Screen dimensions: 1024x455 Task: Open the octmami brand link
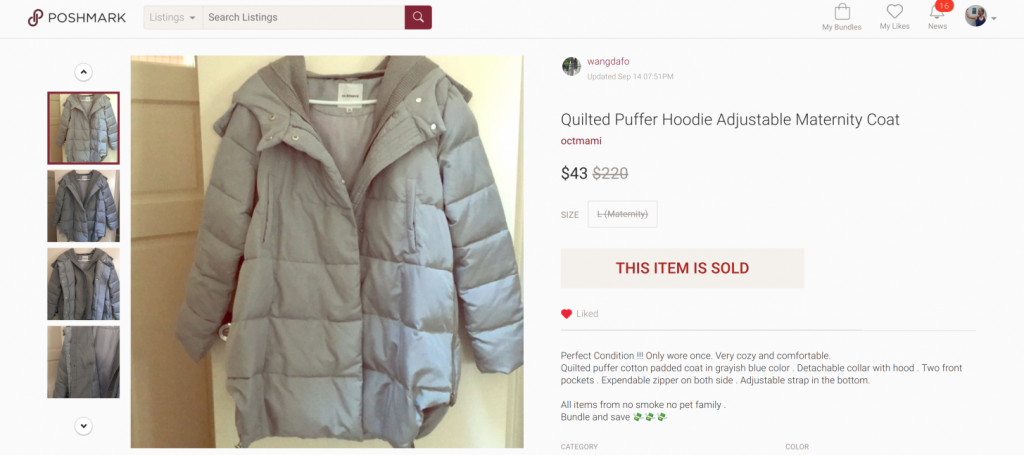[581, 140]
